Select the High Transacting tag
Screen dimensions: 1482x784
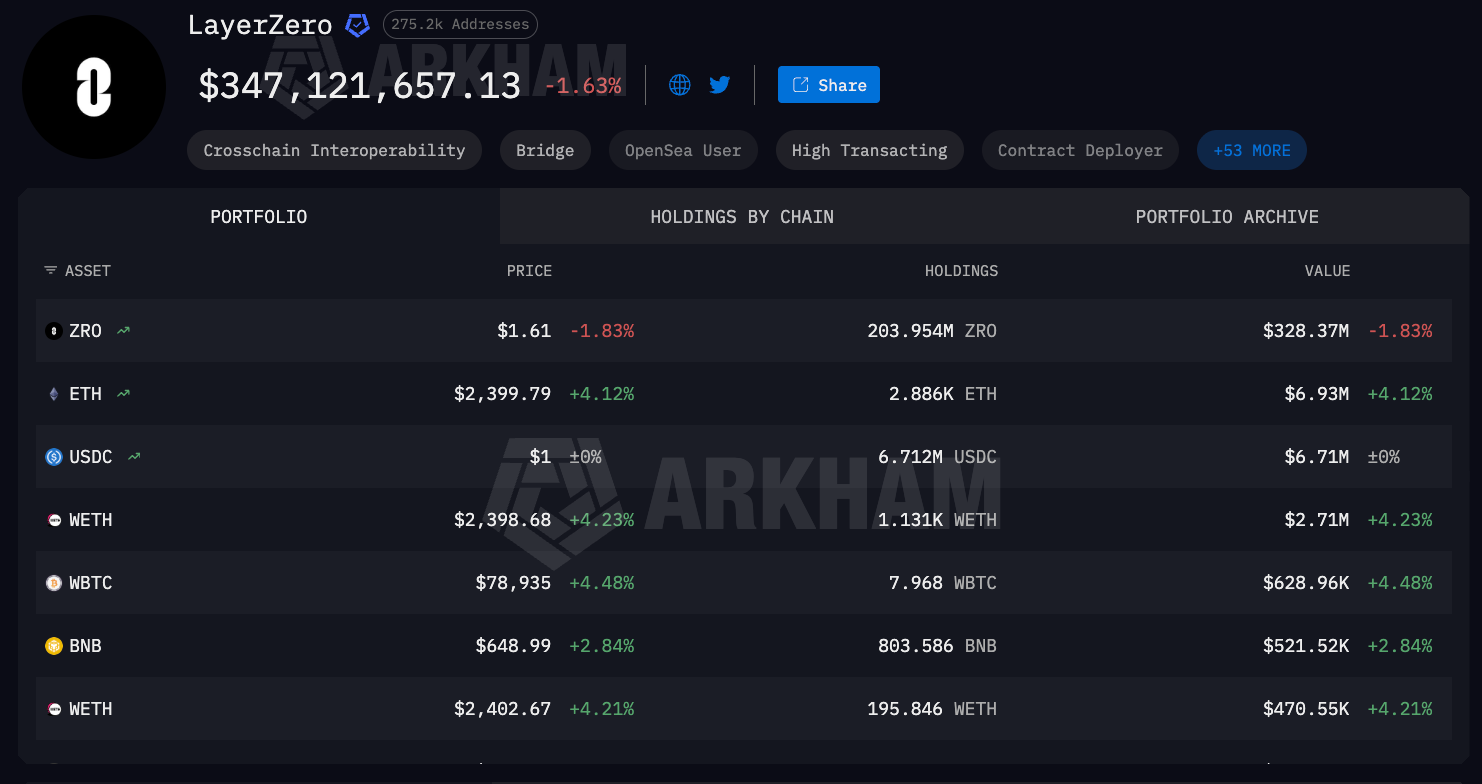point(869,150)
